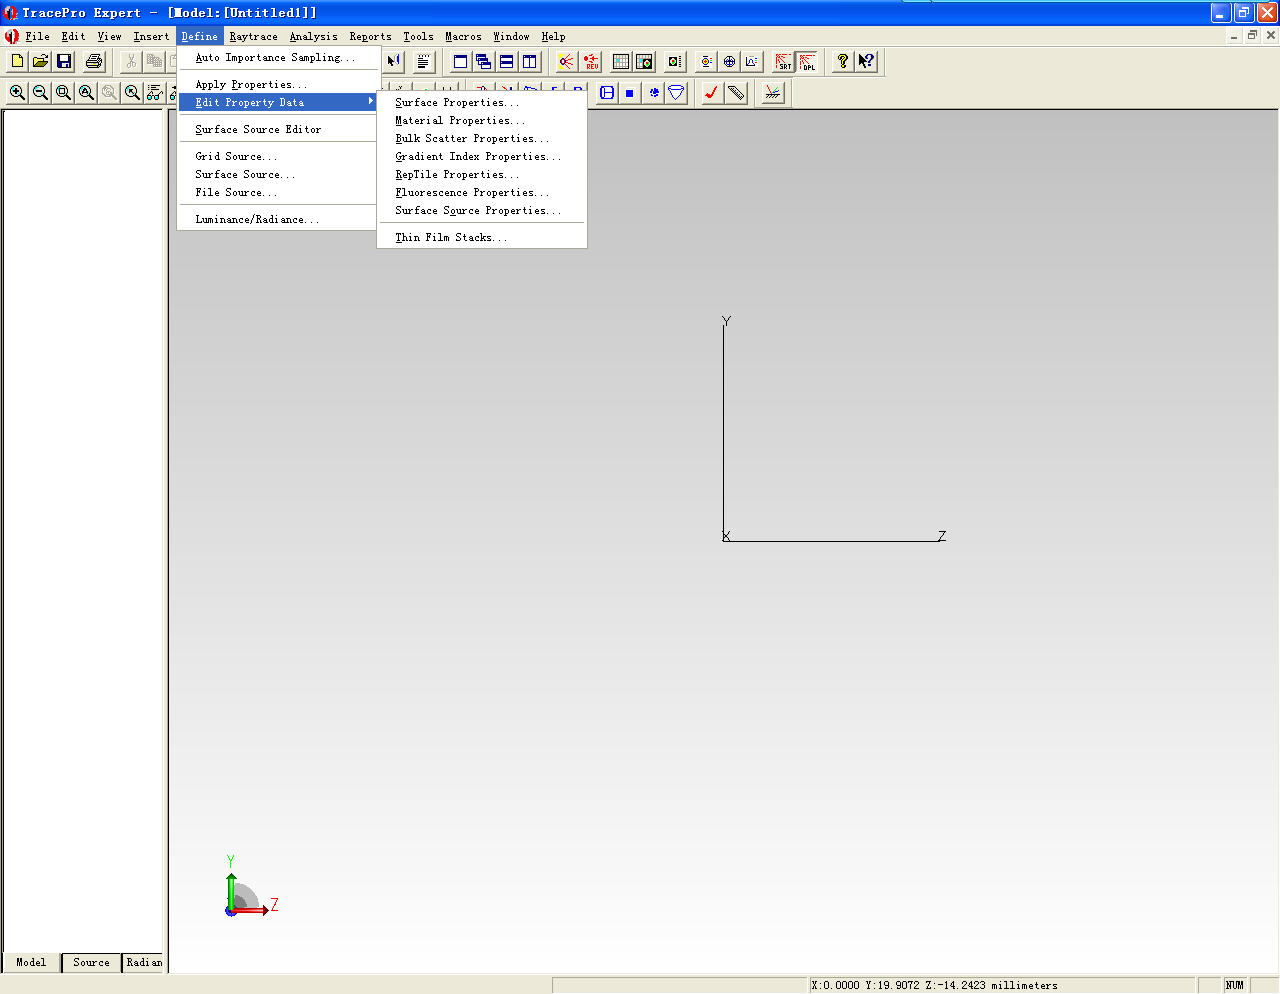Expand the Edit Property Data submenu arrow
The width and height of the screenshot is (1280, 994).
coord(370,101)
